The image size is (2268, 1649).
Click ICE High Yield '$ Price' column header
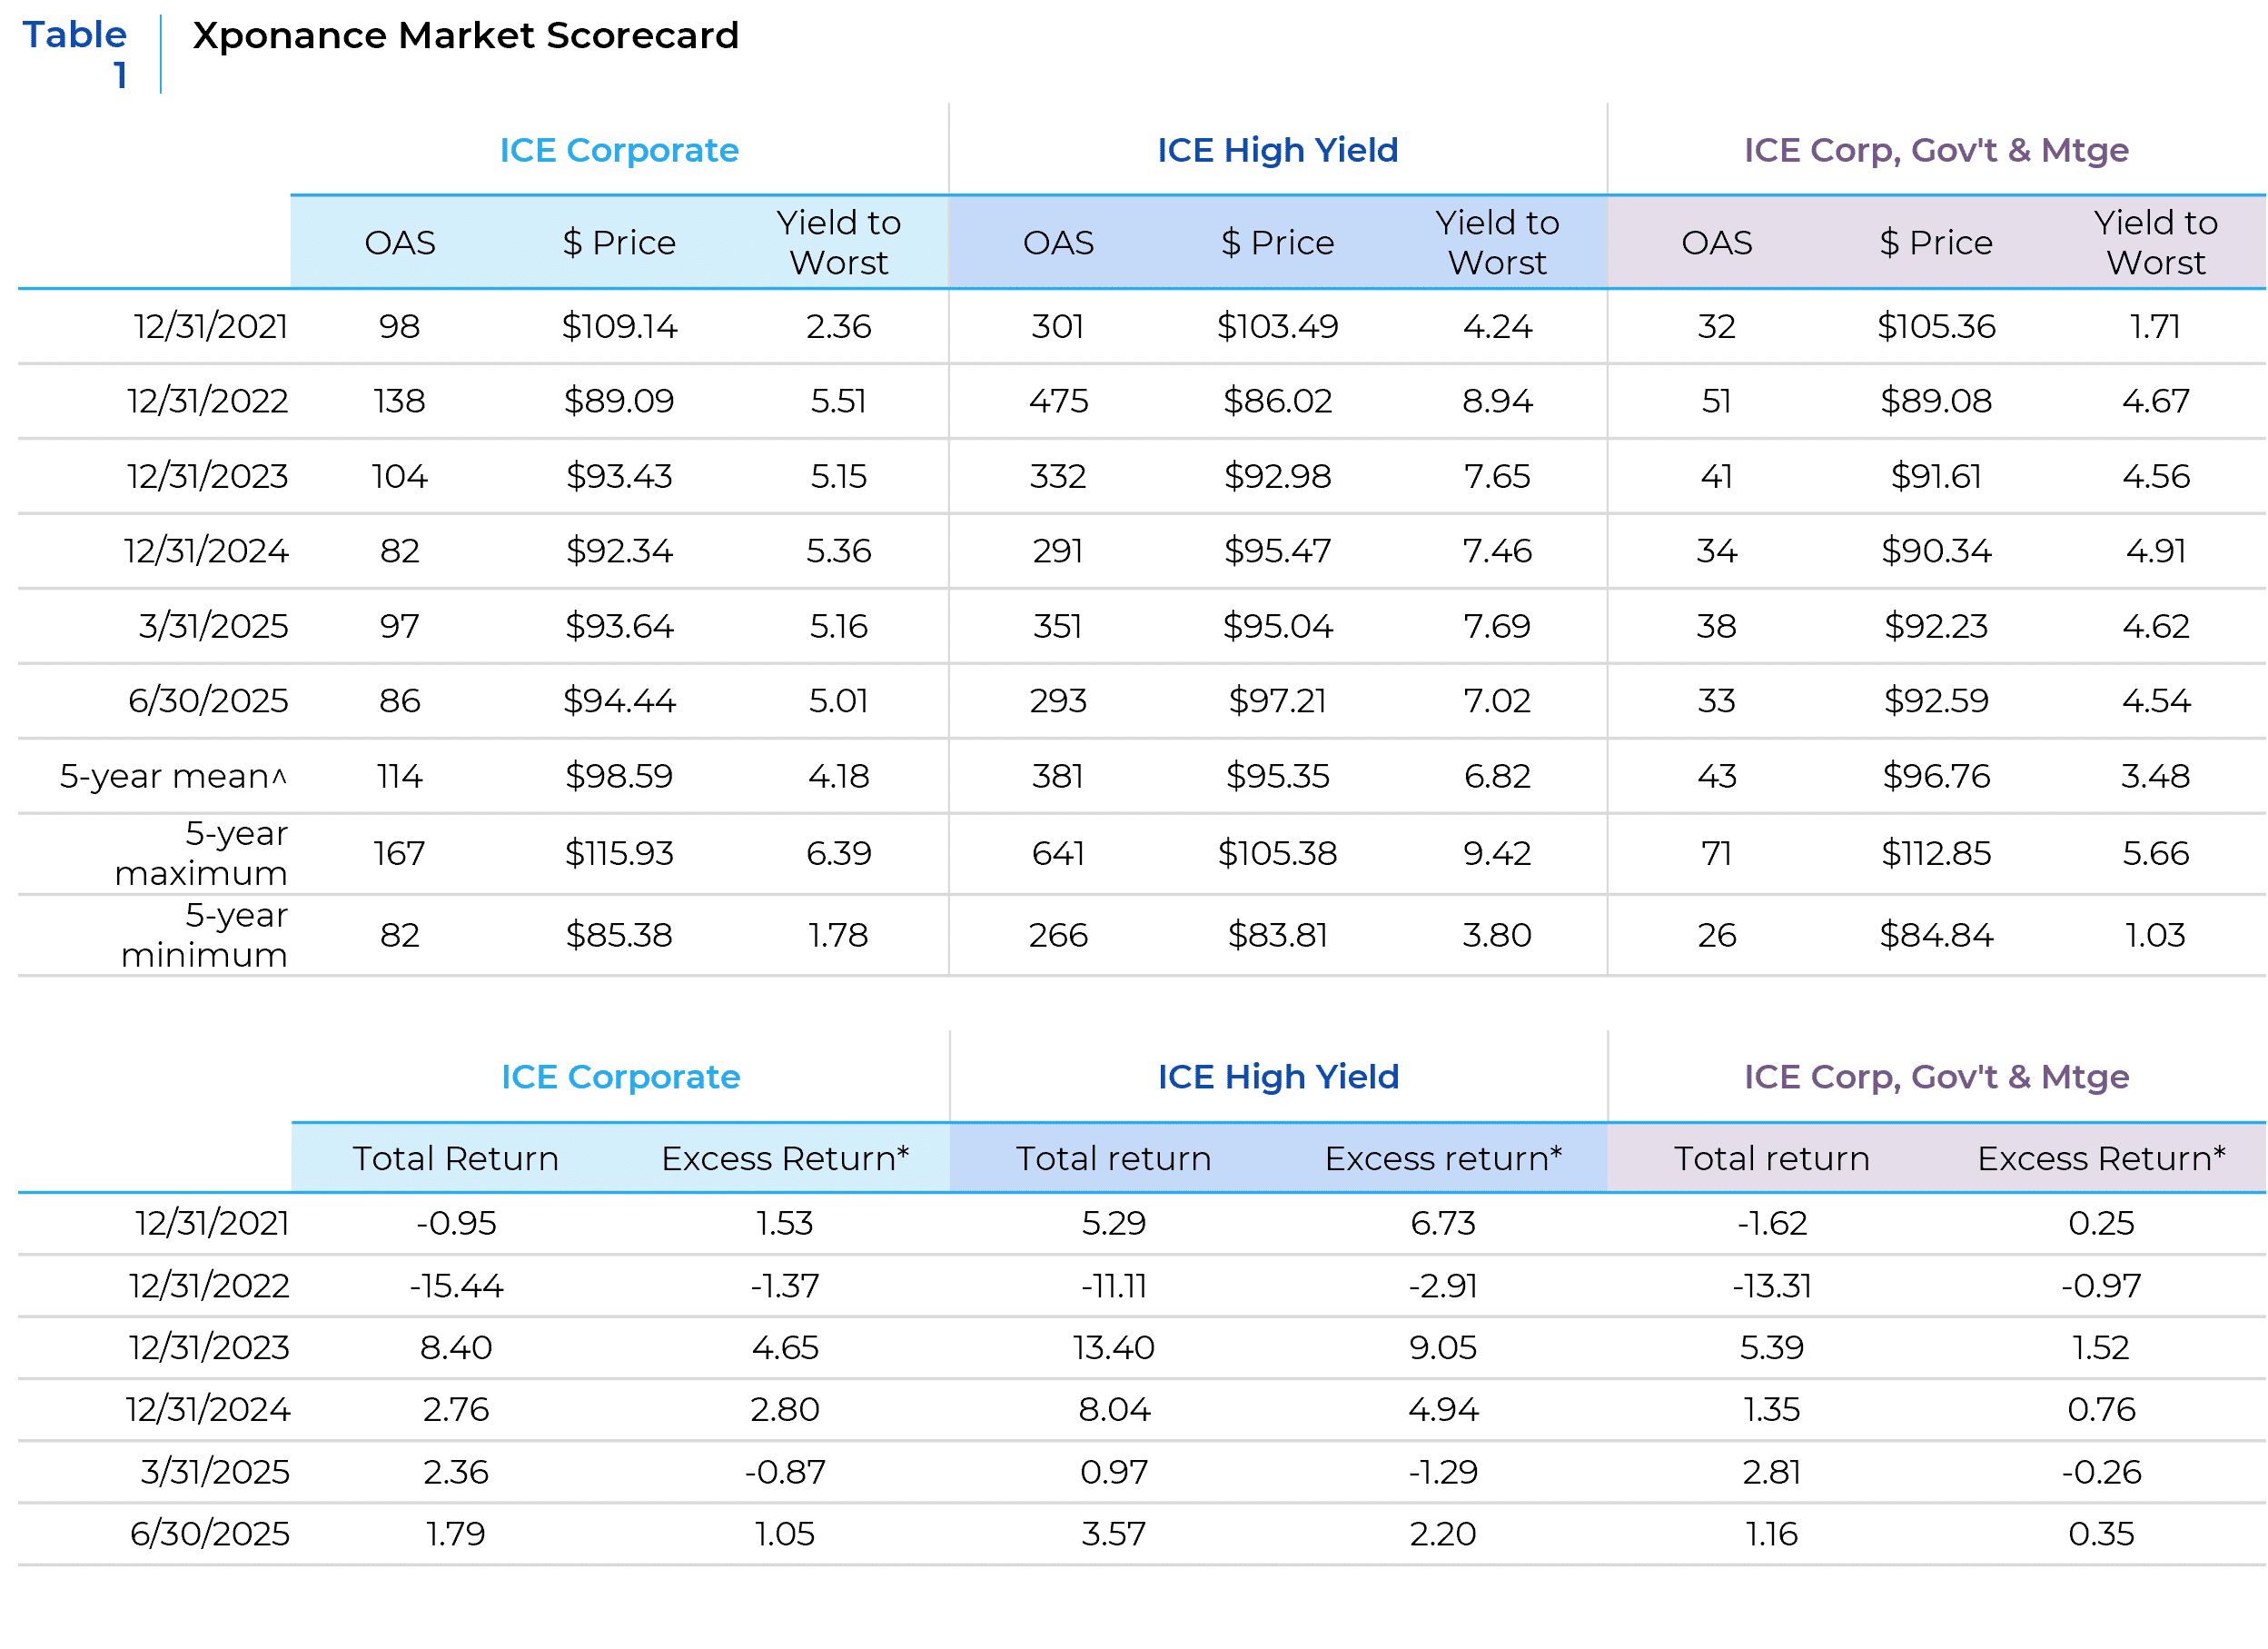[x=1277, y=243]
